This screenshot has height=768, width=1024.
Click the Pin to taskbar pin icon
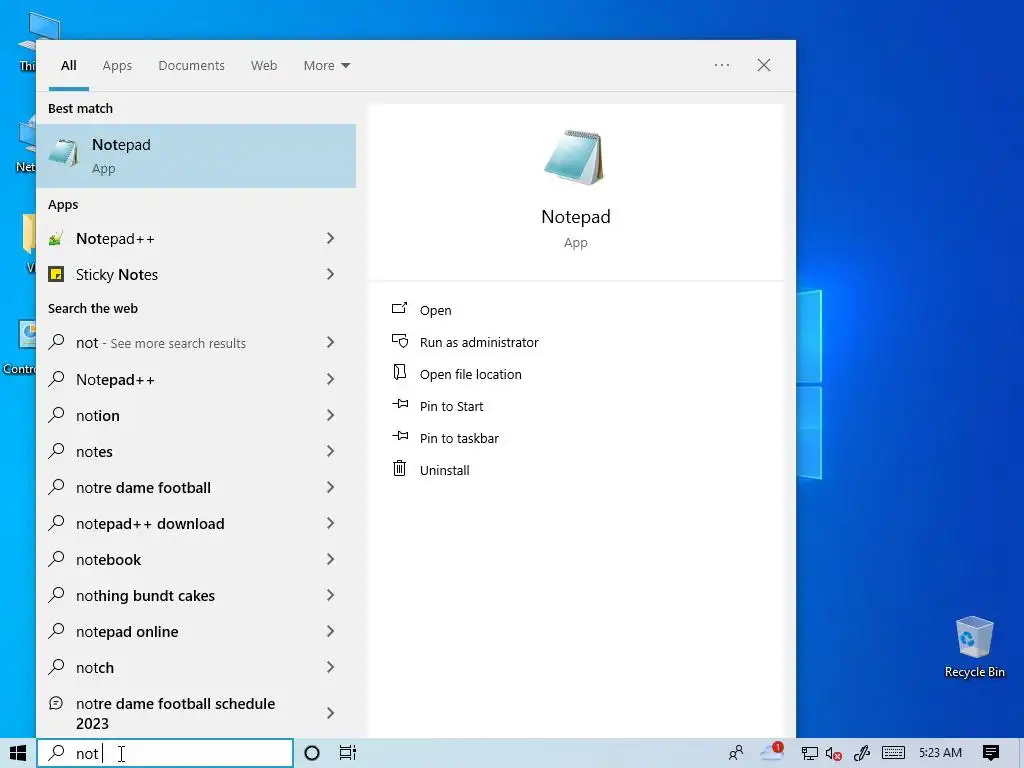click(x=400, y=436)
